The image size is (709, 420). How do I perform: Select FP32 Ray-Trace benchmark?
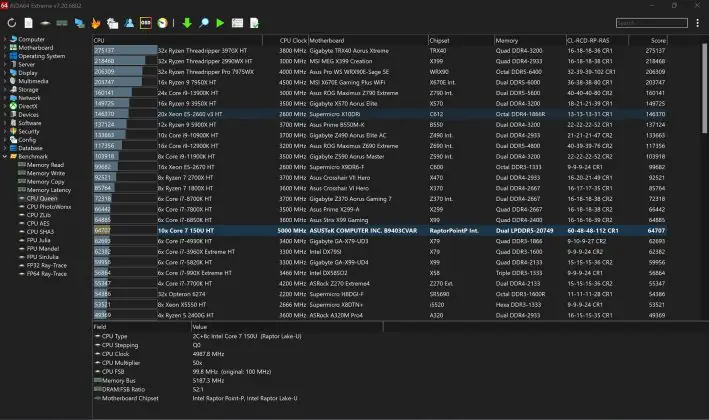pyautogui.click(x=47, y=265)
